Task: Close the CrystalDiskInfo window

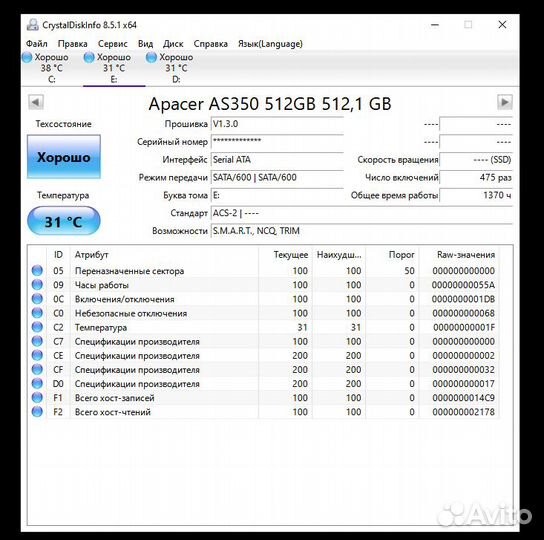Action: point(502,25)
